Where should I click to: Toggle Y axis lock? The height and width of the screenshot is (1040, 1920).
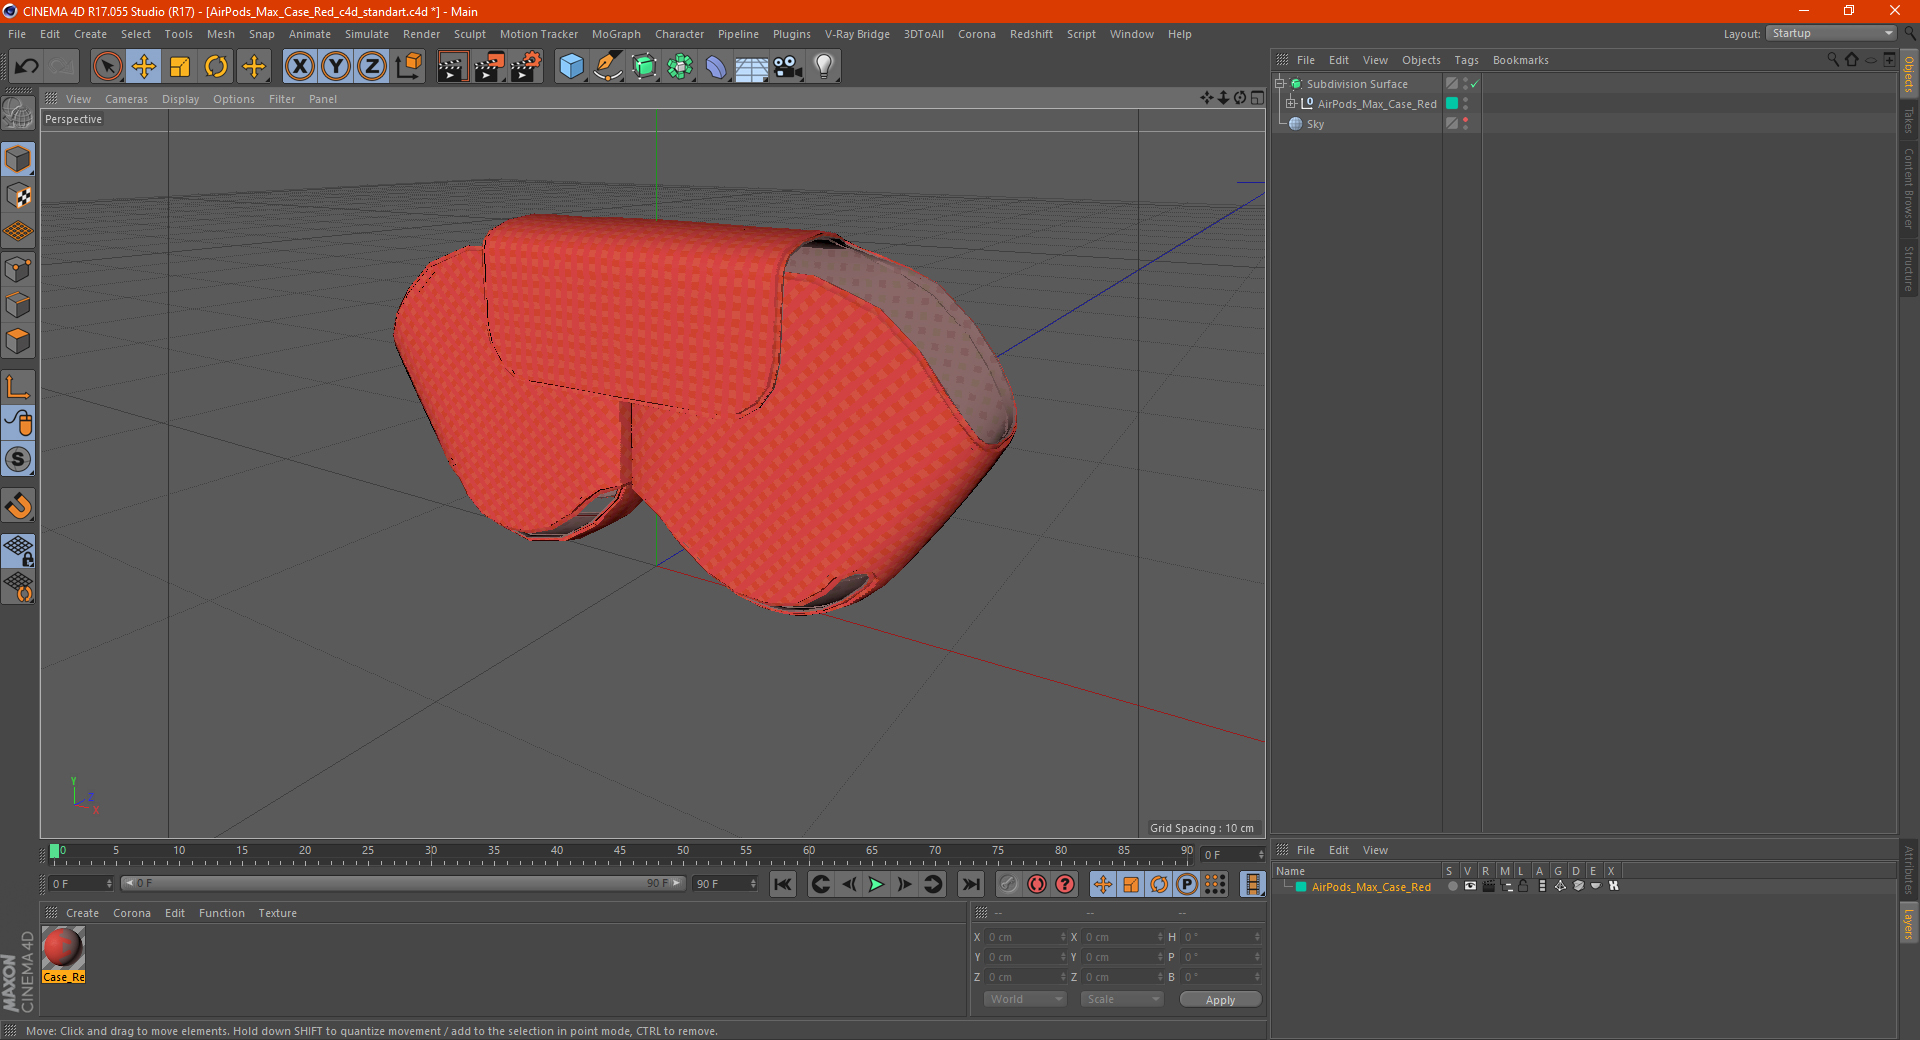[x=336, y=67]
